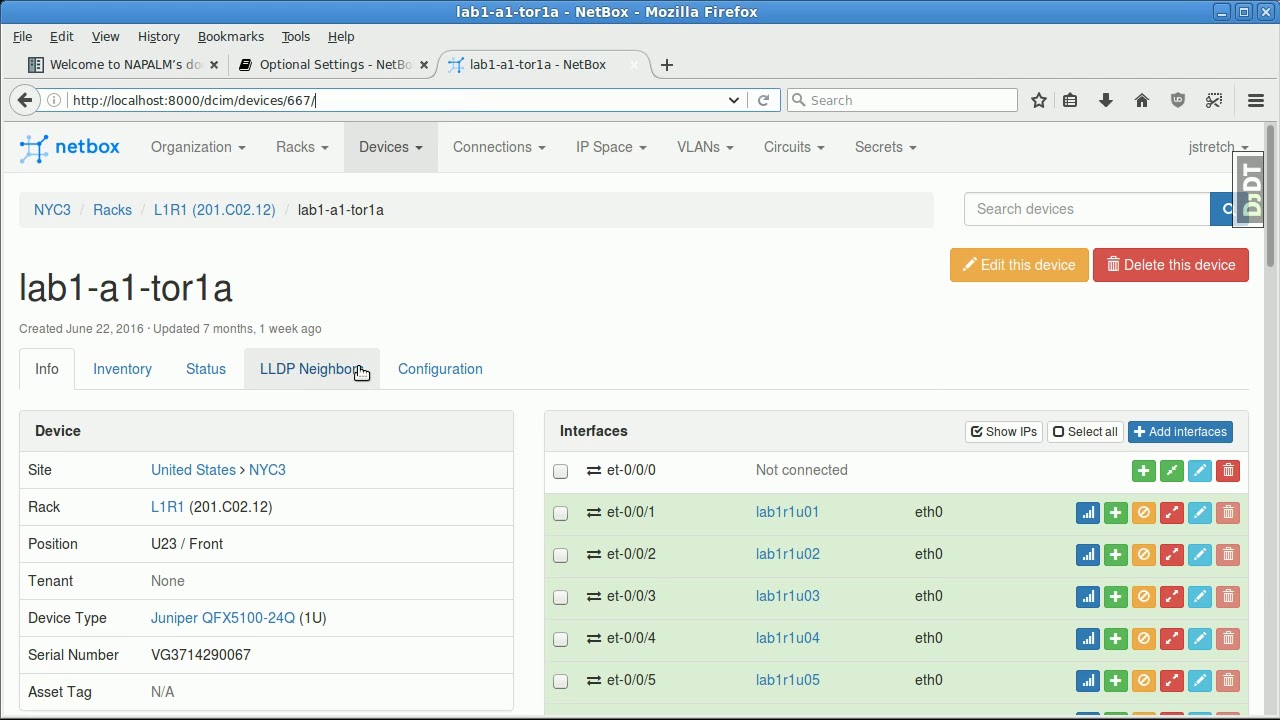
Task: Toggle Select all interfaces
Action: point(1085,432)
